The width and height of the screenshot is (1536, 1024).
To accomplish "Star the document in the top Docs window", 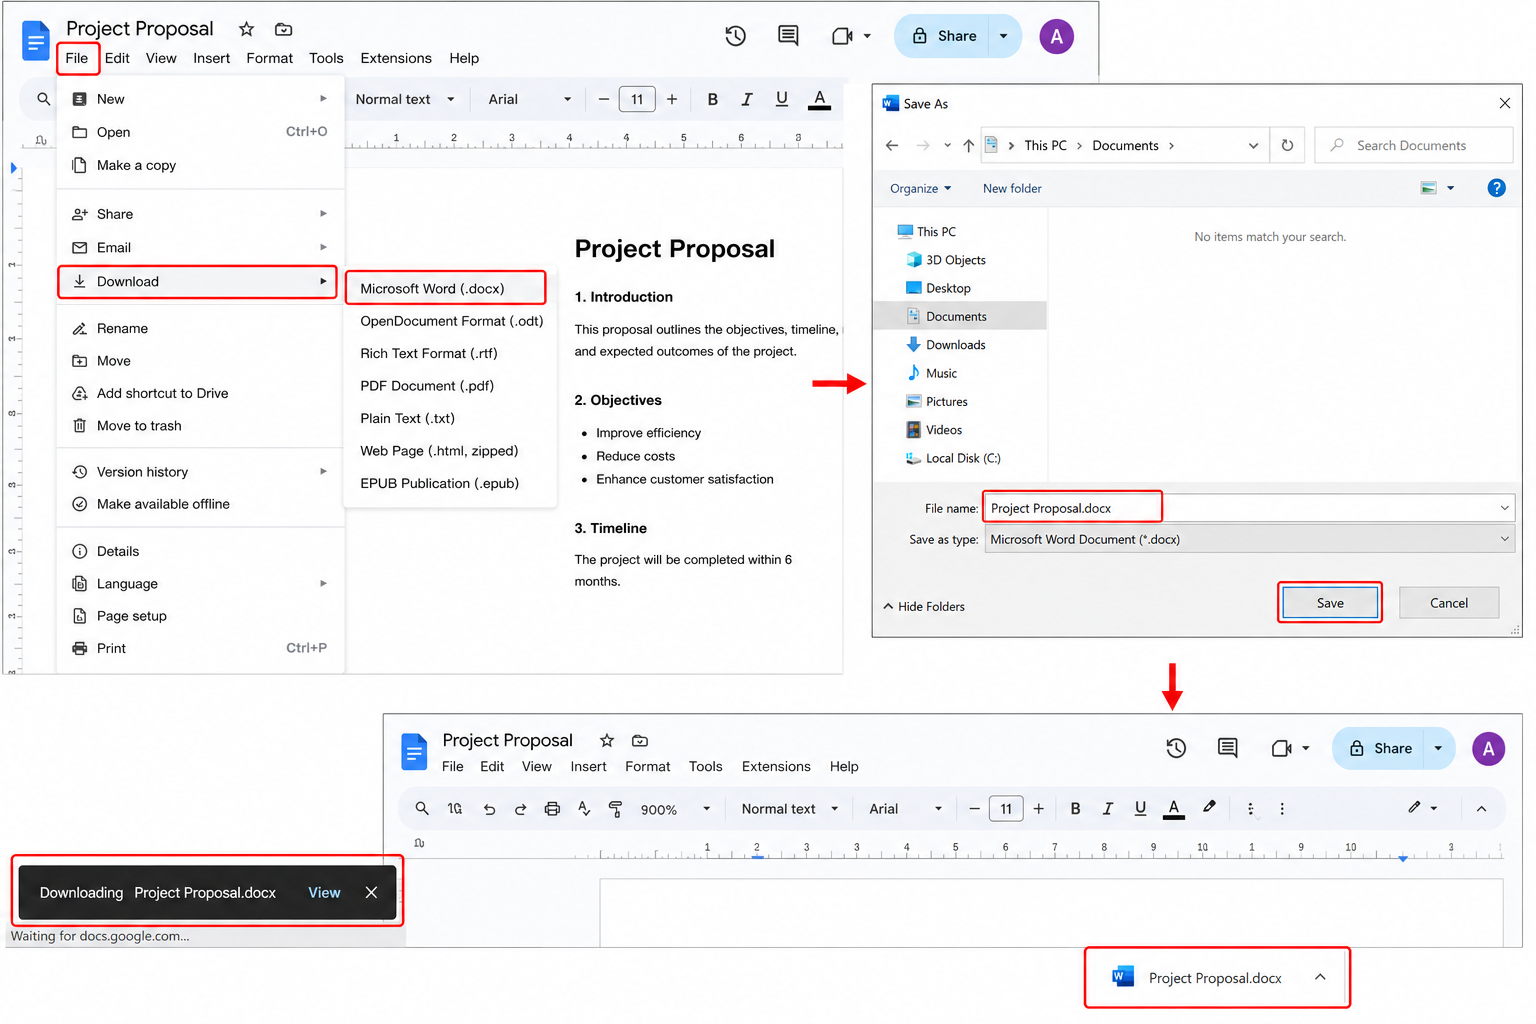I will [247, 29].
